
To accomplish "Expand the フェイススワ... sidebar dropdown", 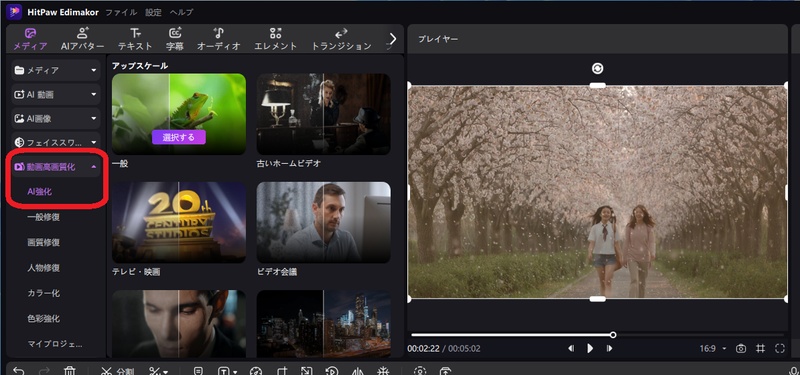I will click(x=56, y=142).
